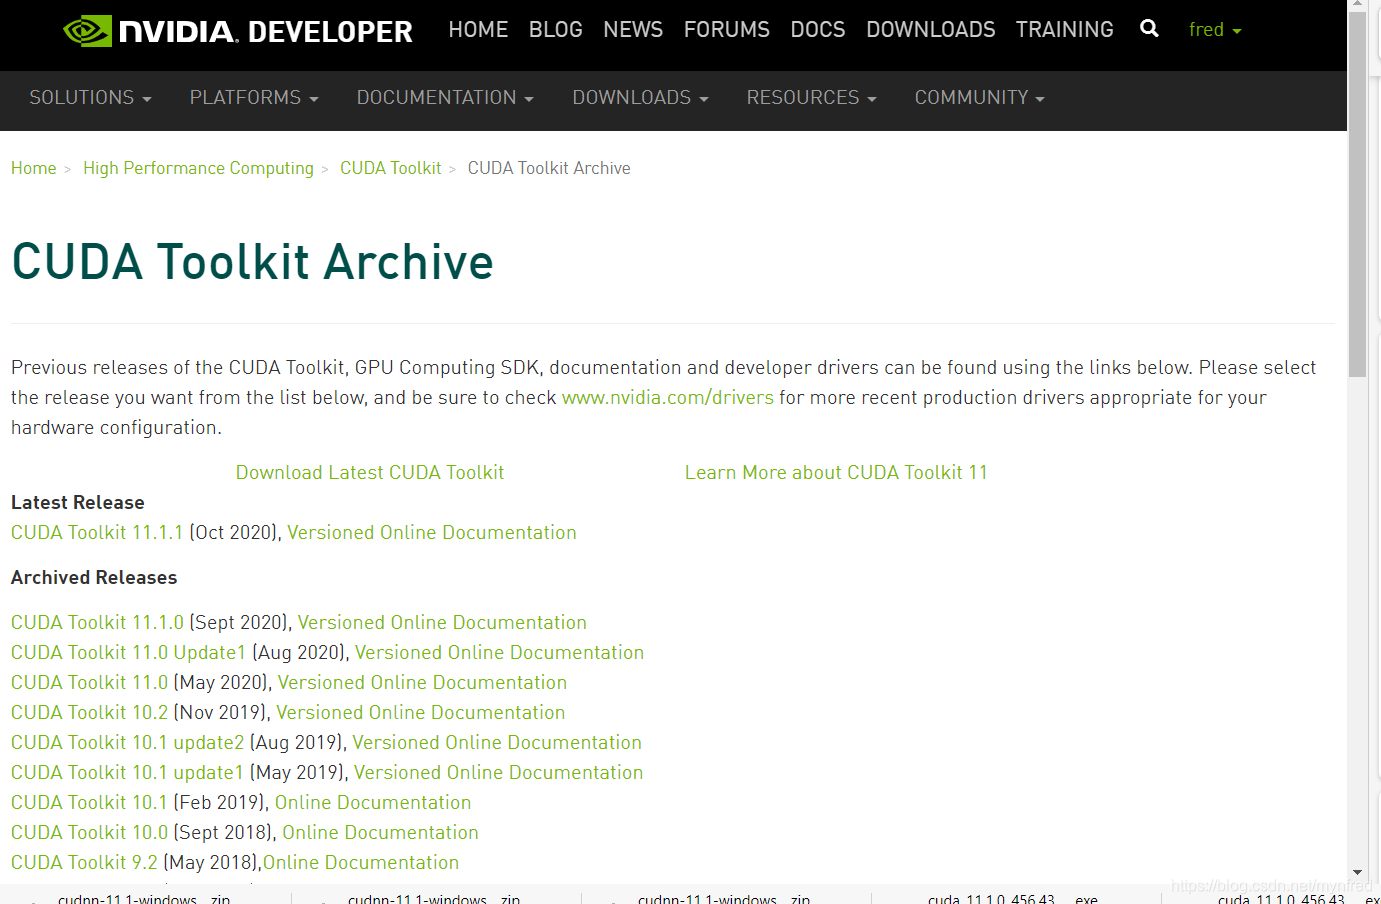Open CUDA Toolkit 10.1 Feb 2019 link

tap(90, 803)
